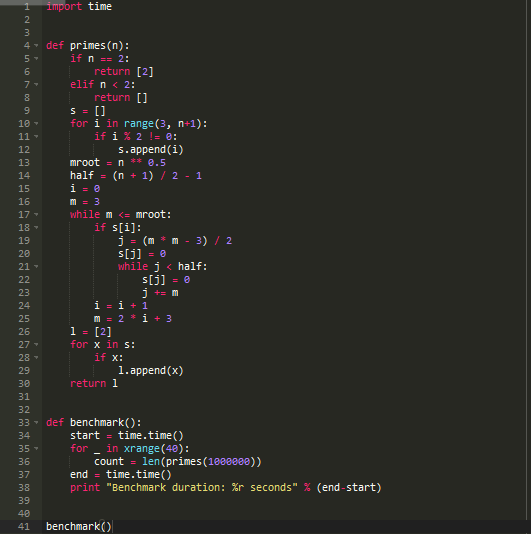The width and height of the screenshot is (531, 534).
Task: Collapse the xrange loop at line 35
Action: 36,449
